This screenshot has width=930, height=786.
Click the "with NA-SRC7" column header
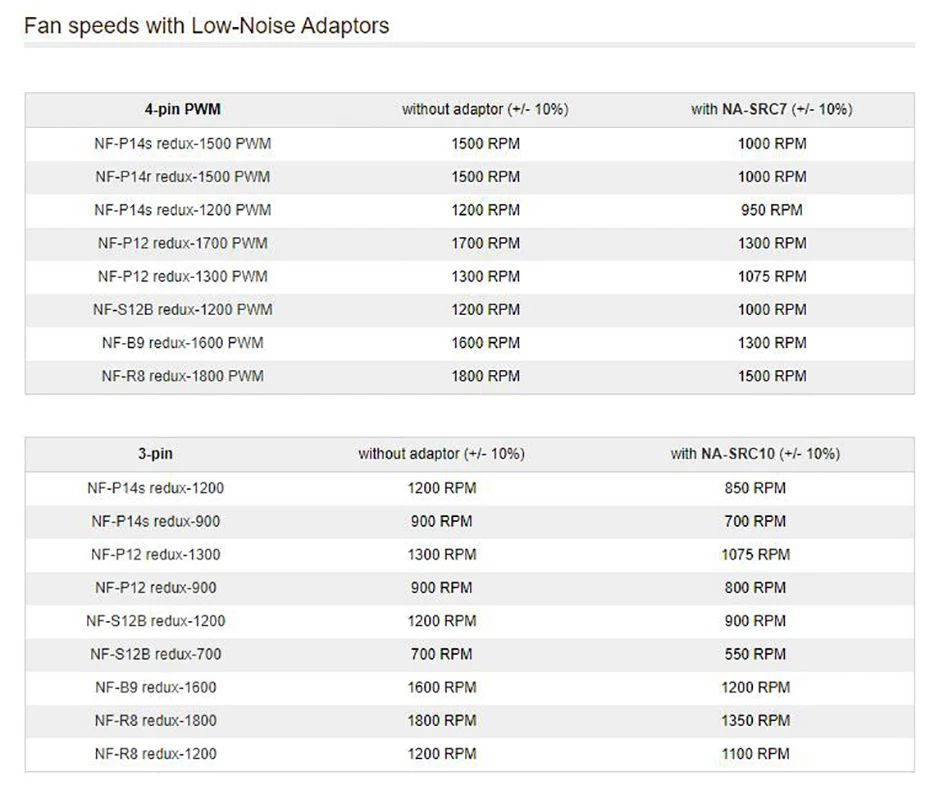pos(771,110)
